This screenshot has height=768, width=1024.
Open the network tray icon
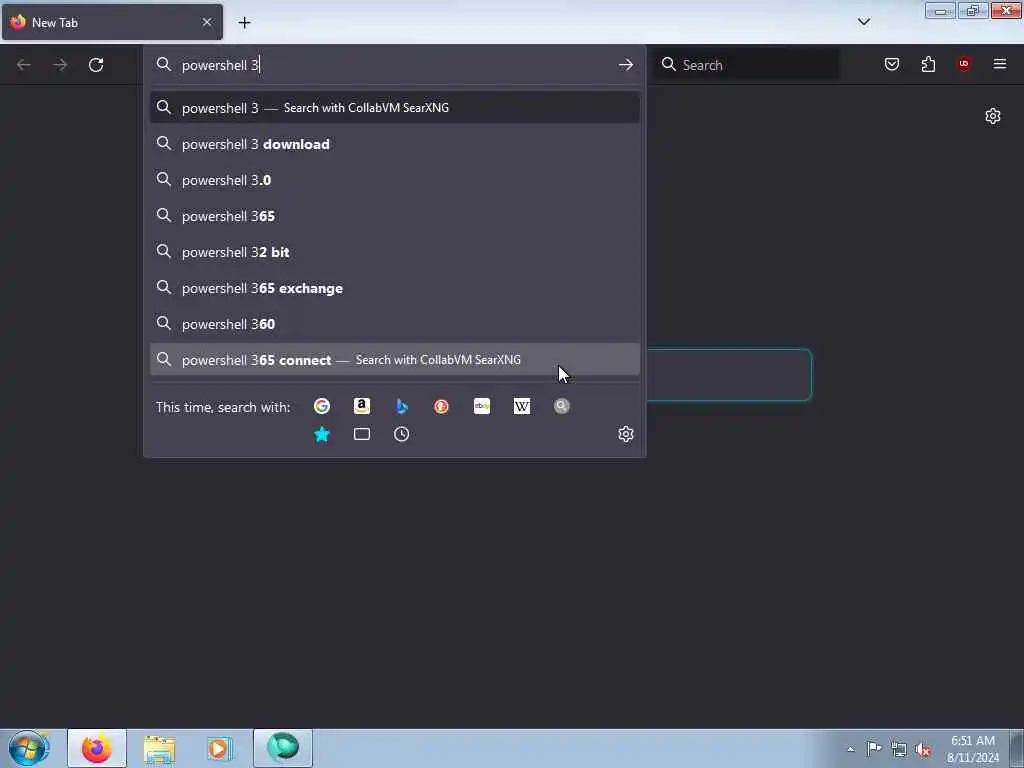(x=899, y=749)
